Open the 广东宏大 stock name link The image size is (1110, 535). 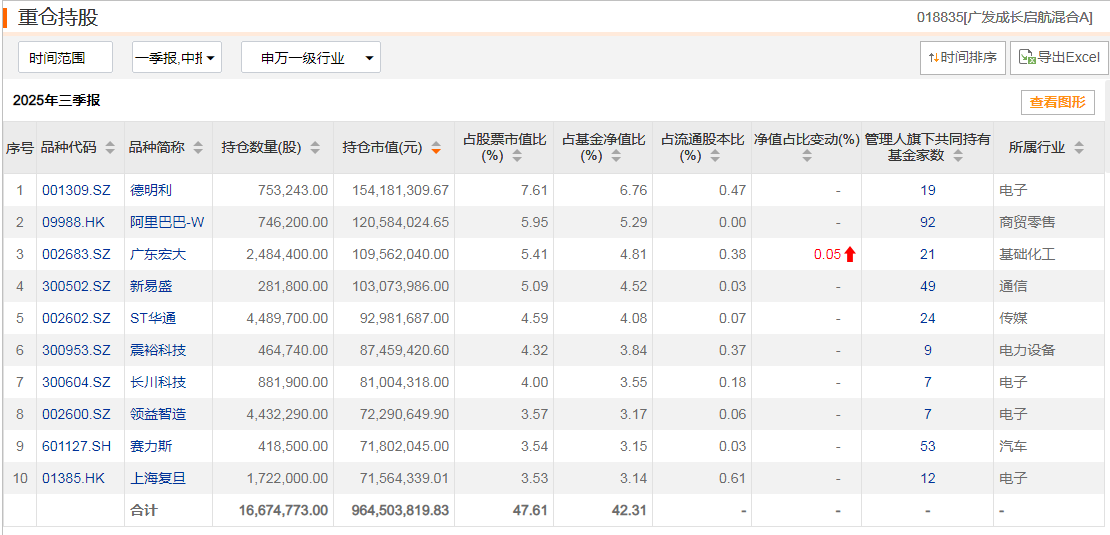(x=158, y=255)
